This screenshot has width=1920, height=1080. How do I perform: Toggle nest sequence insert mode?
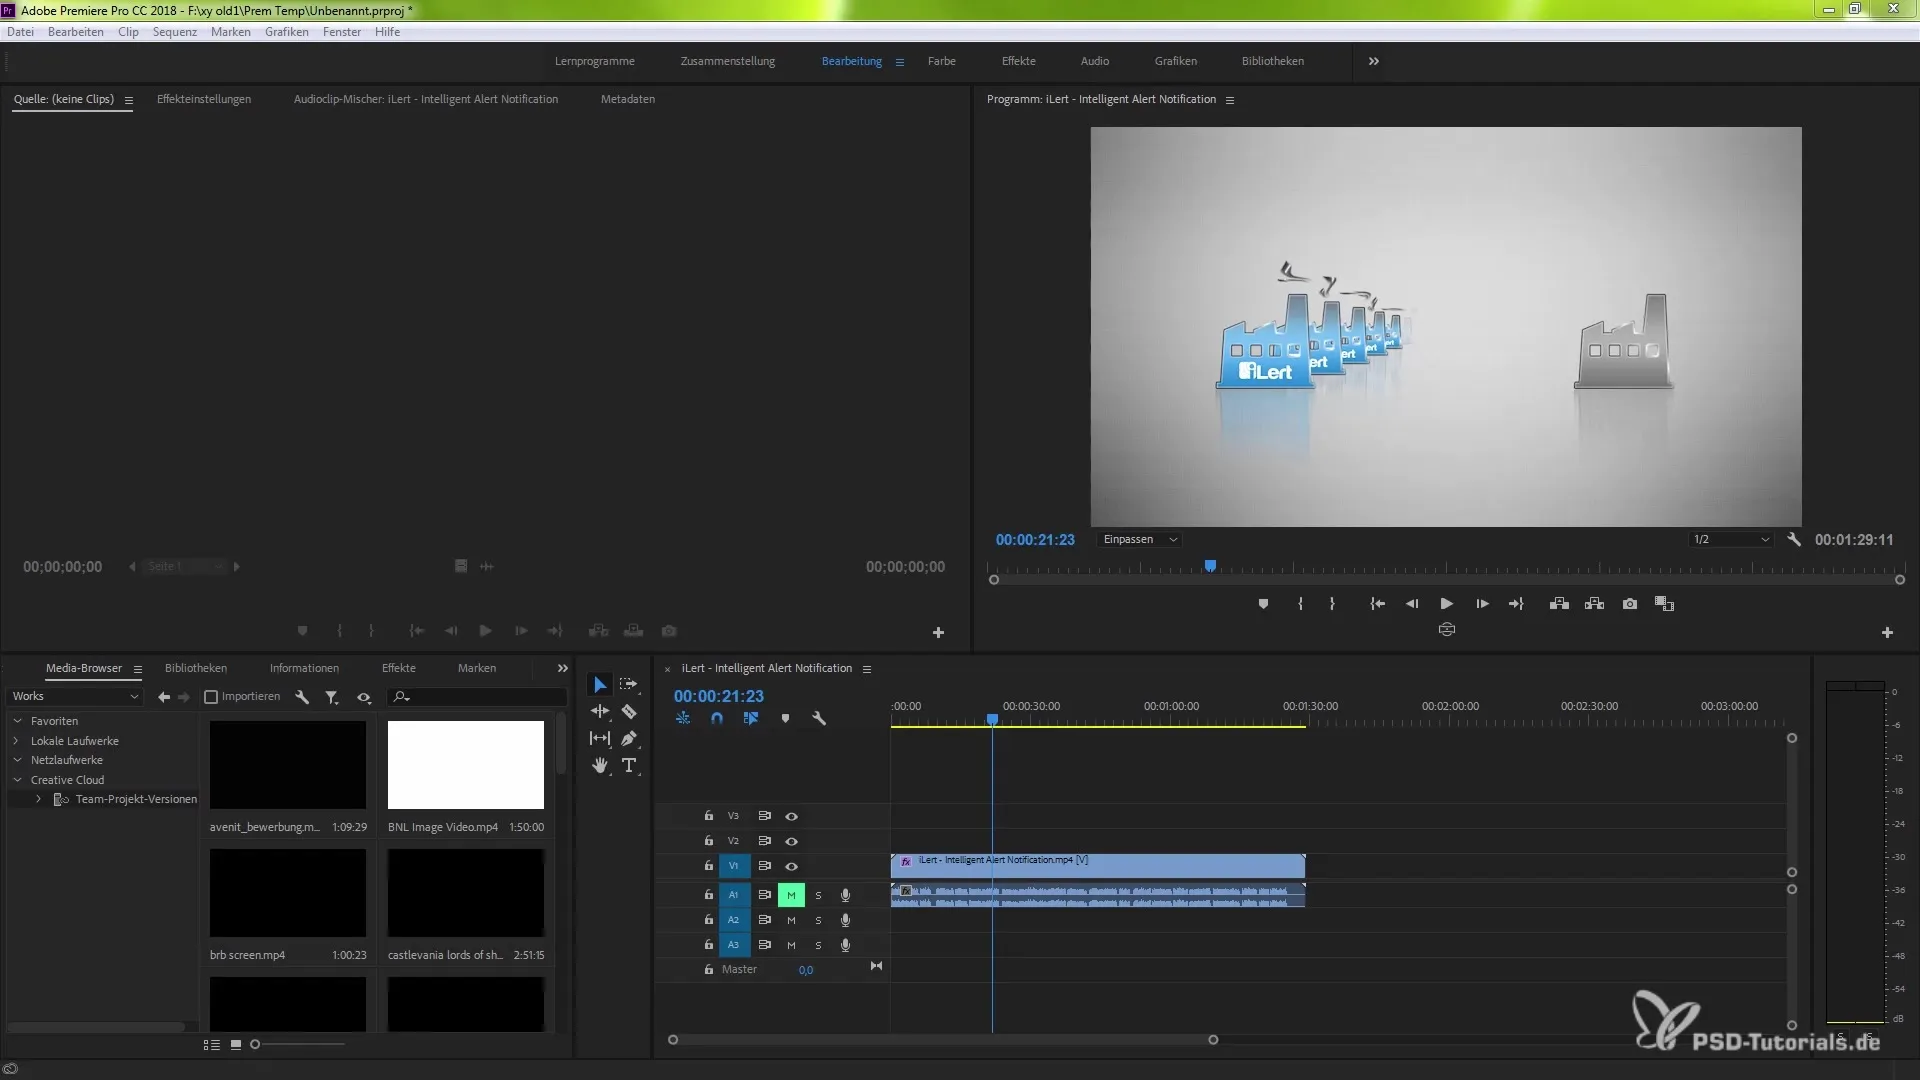point(683,719)
